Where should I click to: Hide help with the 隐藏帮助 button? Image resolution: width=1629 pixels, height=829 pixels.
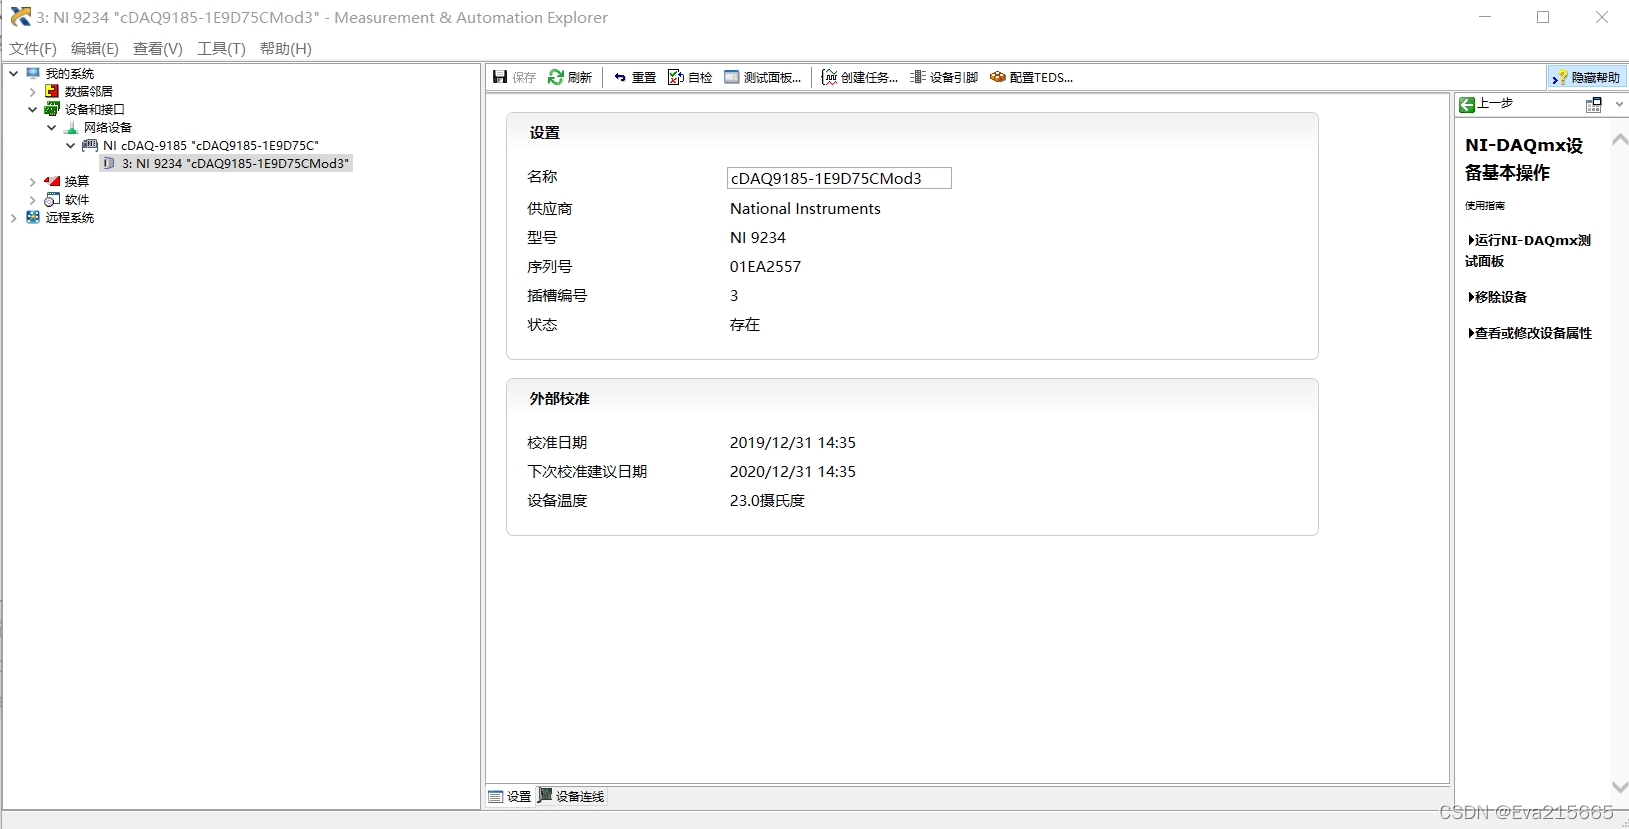click(1587, 77)
